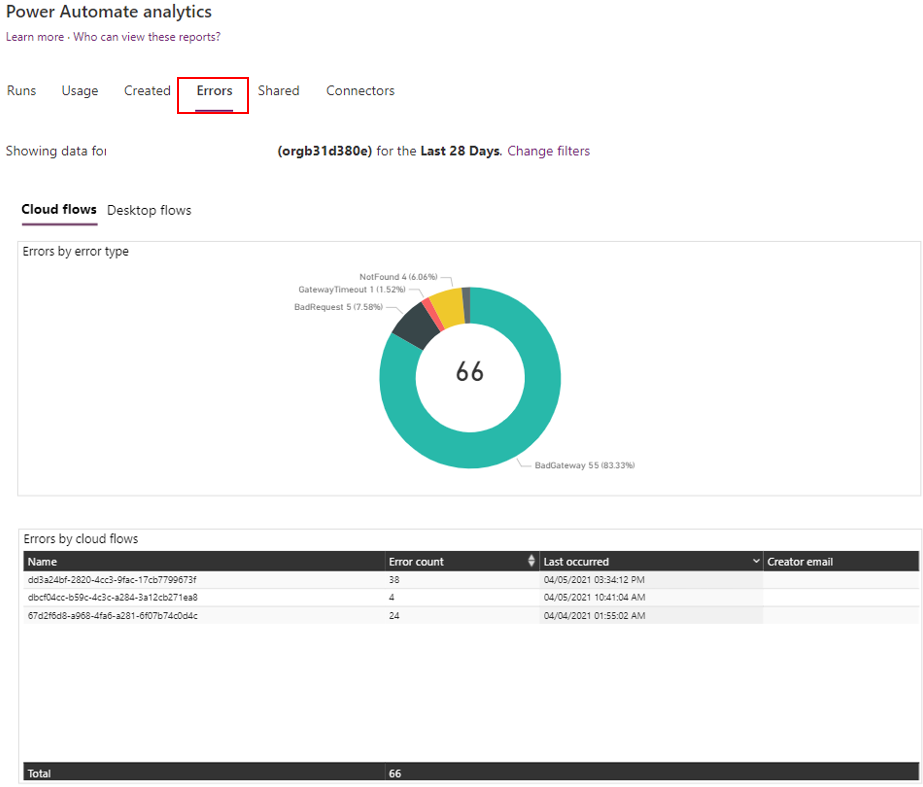Go to the Shared tab
Image resolution: width=923 pixels, height=787 pixels.
point(278,91)
